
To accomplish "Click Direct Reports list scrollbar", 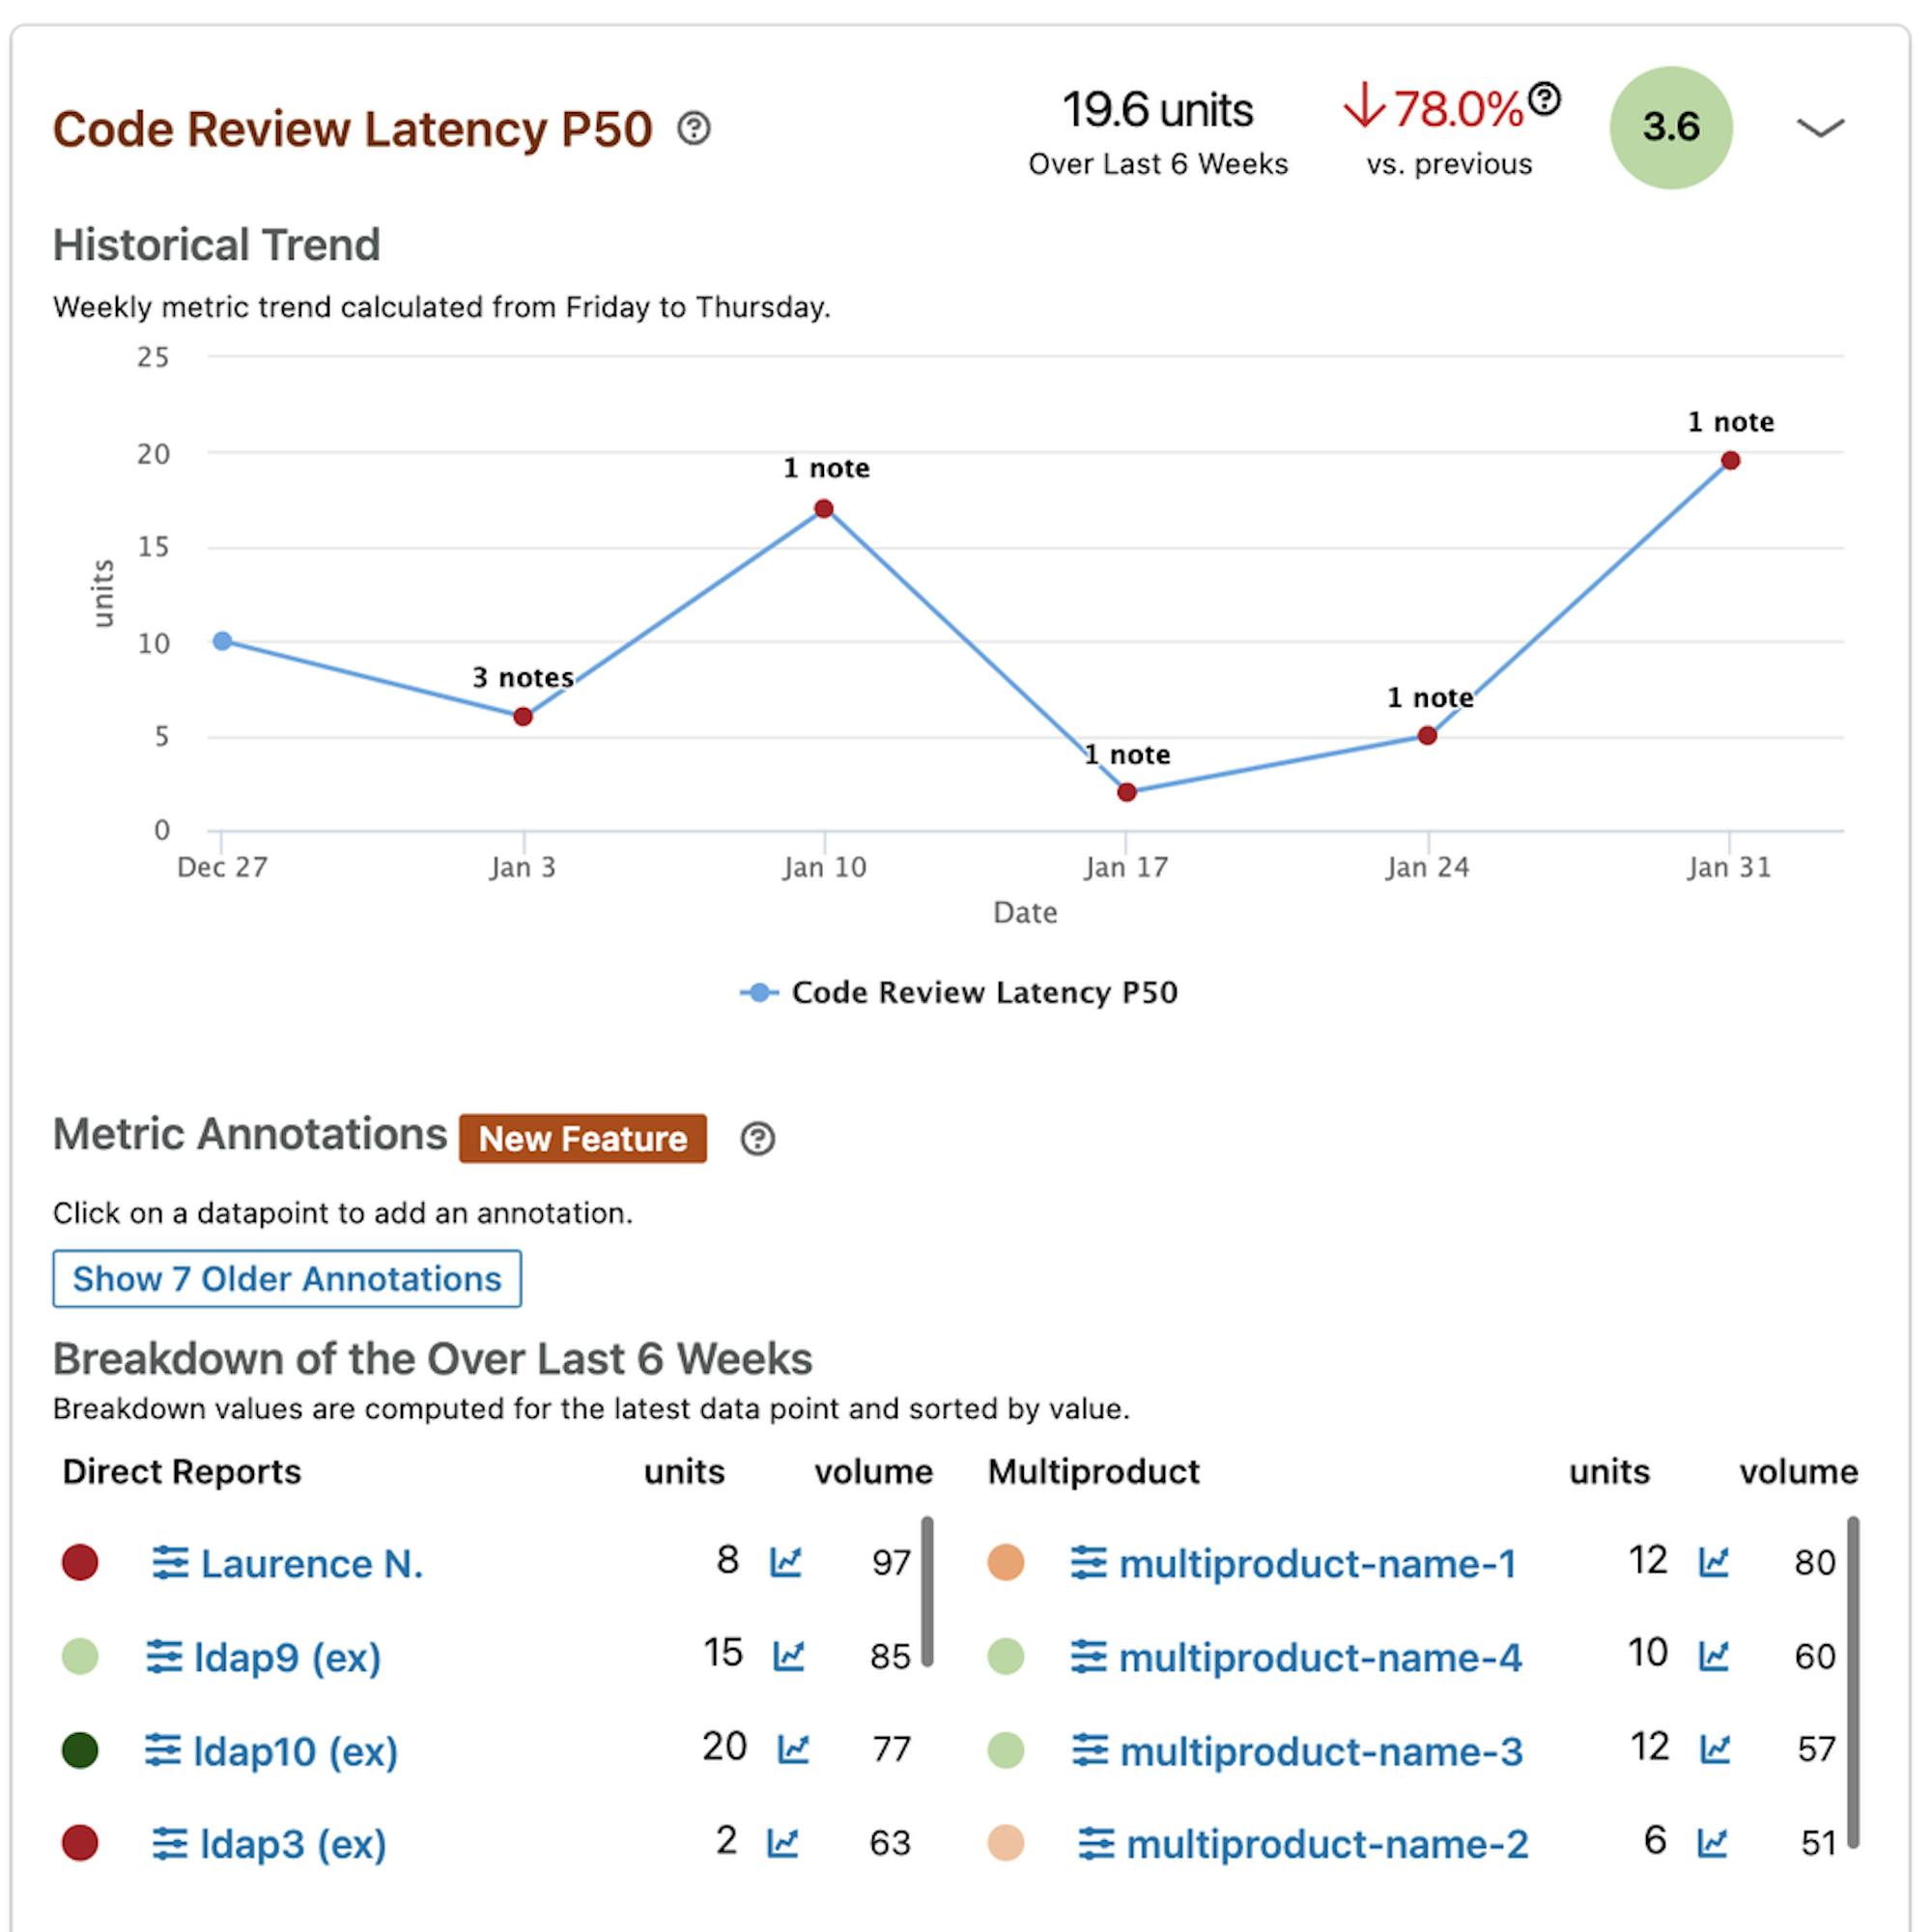I will coord(927,1592).
